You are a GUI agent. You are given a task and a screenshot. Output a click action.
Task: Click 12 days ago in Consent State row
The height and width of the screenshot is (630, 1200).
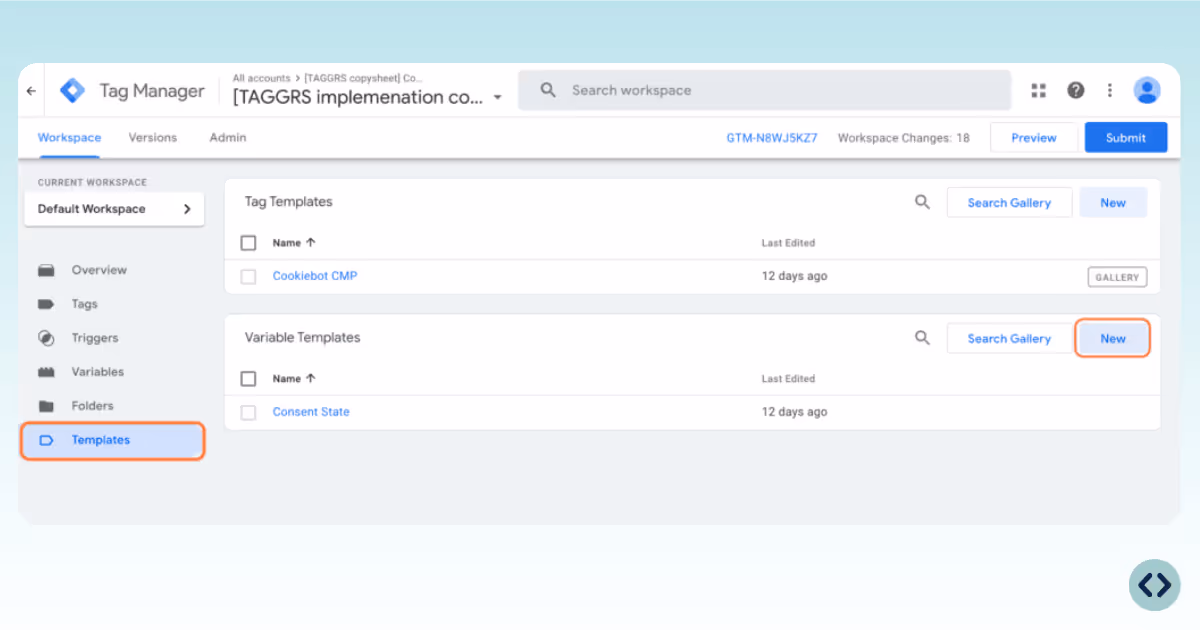[x=795, y=412]
